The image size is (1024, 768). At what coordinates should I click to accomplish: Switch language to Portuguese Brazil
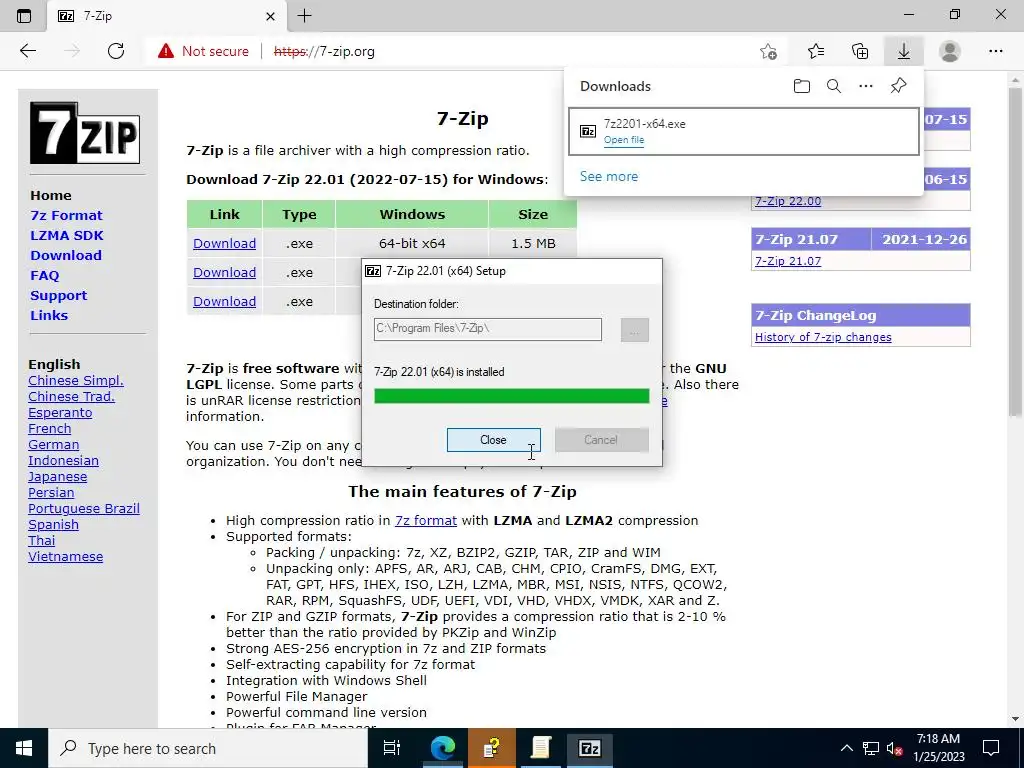pos(84,509)
